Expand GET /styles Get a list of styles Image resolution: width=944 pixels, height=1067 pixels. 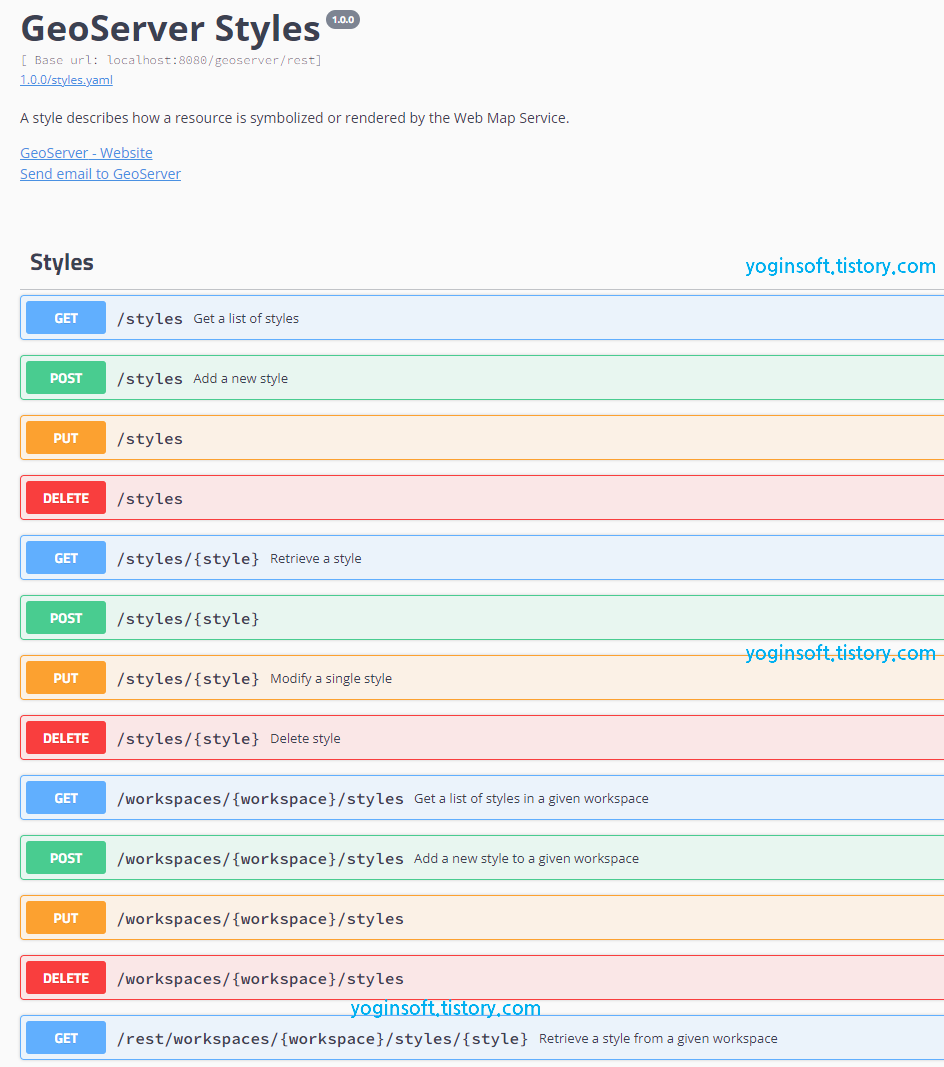(x=482, y=318)
